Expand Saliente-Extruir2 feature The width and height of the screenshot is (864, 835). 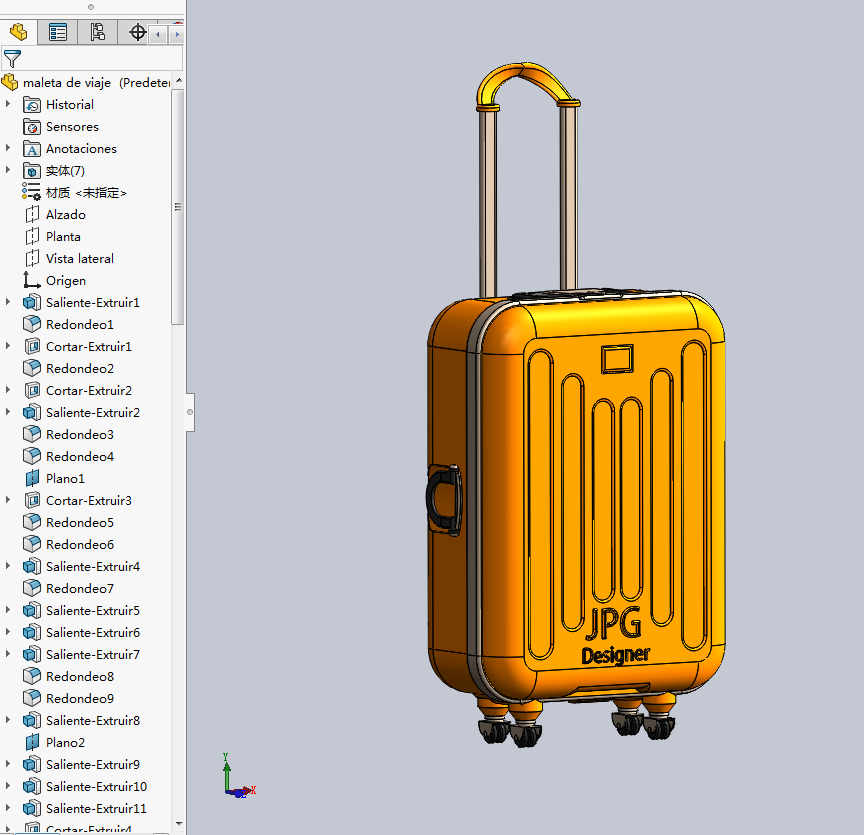8,412
